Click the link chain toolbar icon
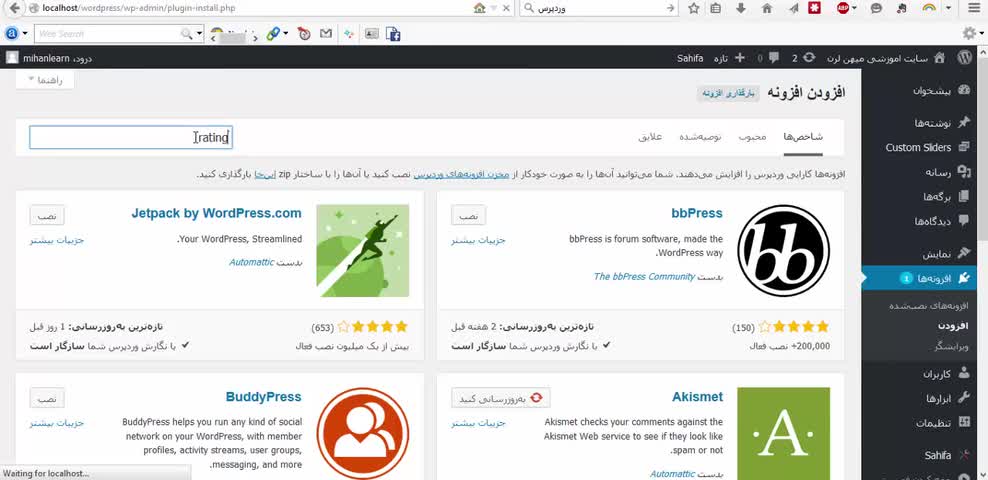Screen dimensions: 988x480 273,33
